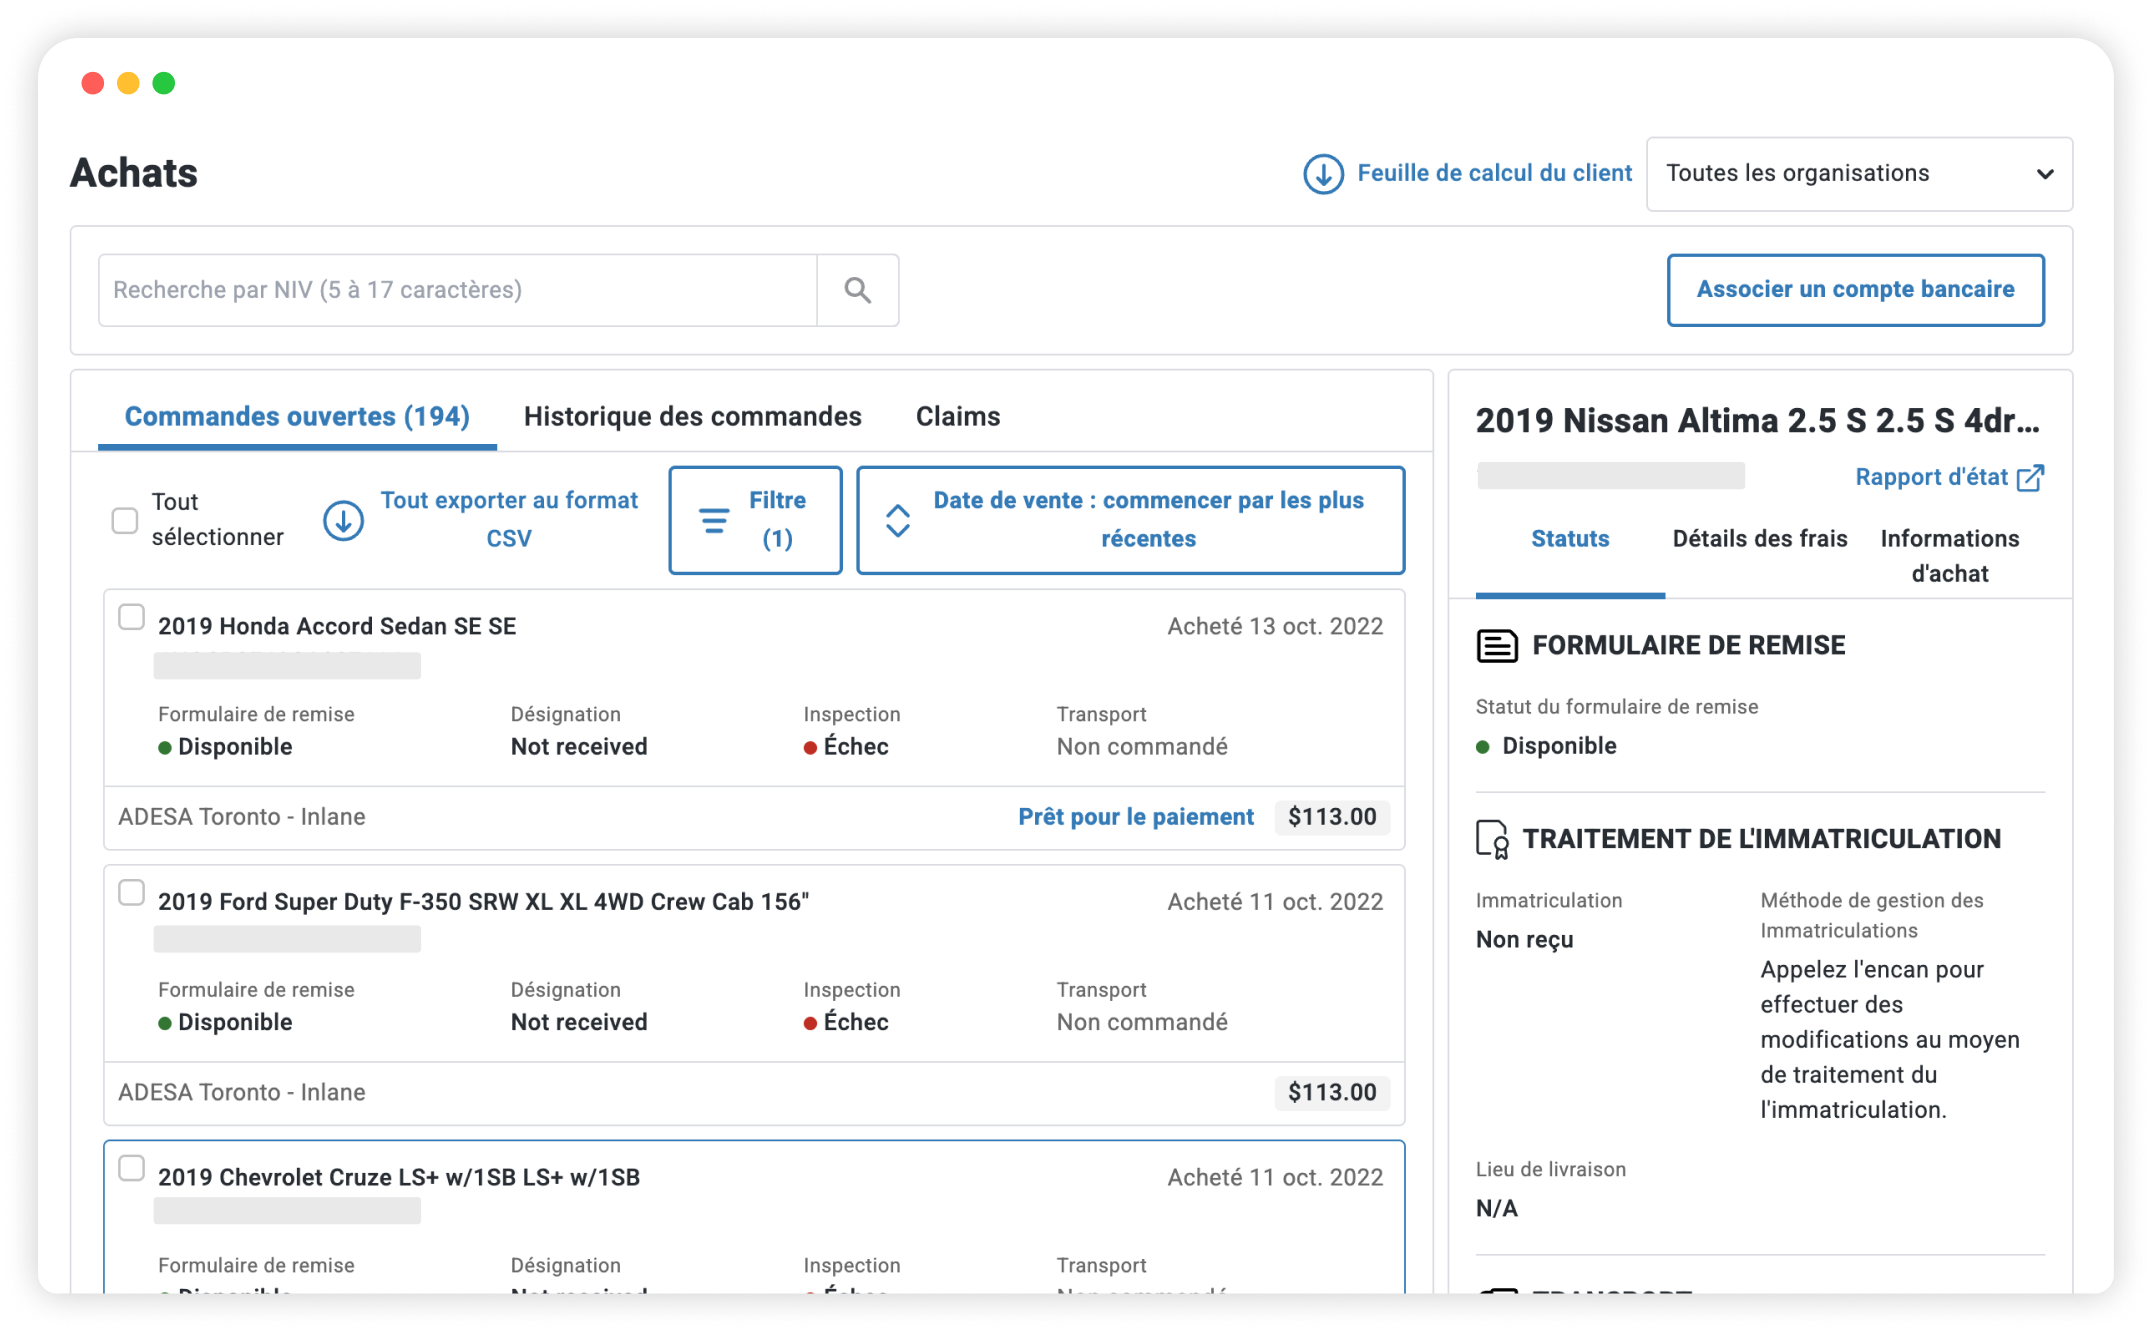Open Feuille de calcul du client link
Image resolution: width=2152 pixels, height=1332 pixels.
pos(1494,174)
